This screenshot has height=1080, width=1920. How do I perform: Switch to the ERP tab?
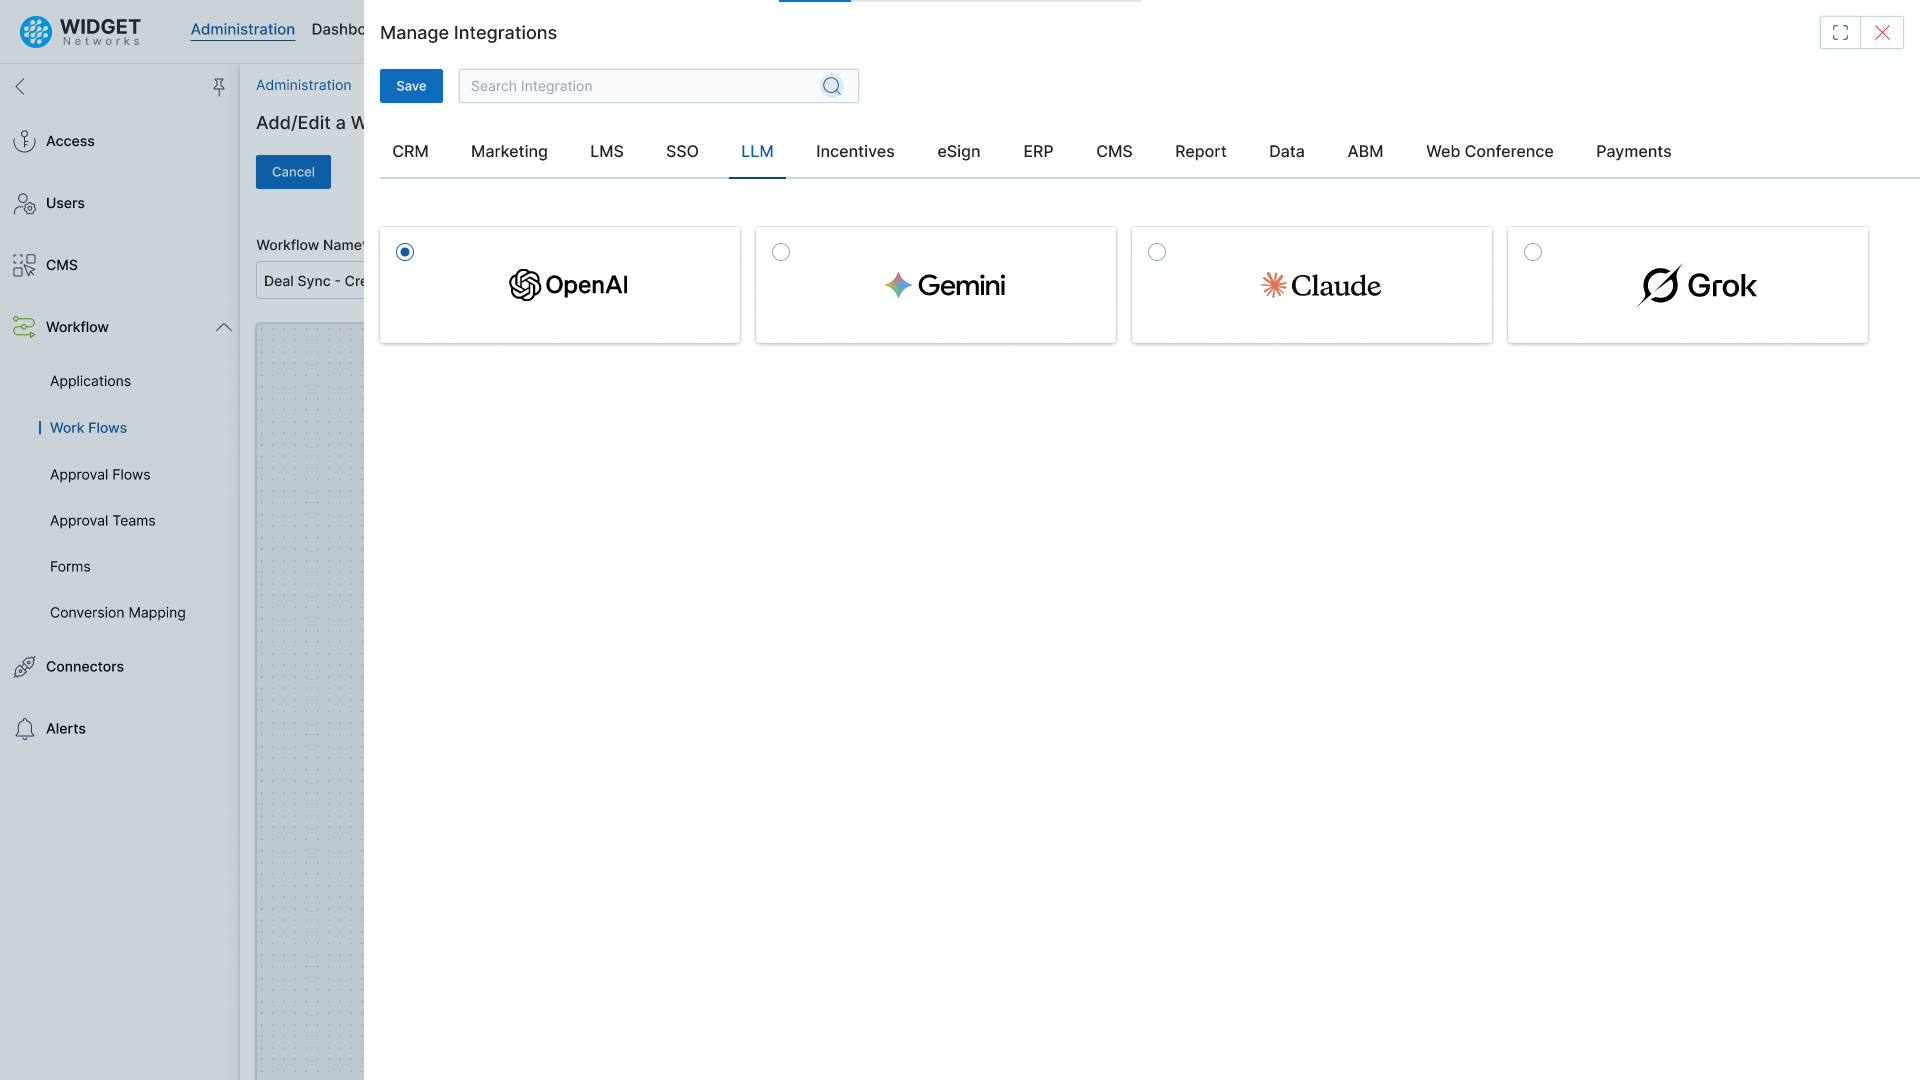coord(1038,152)
